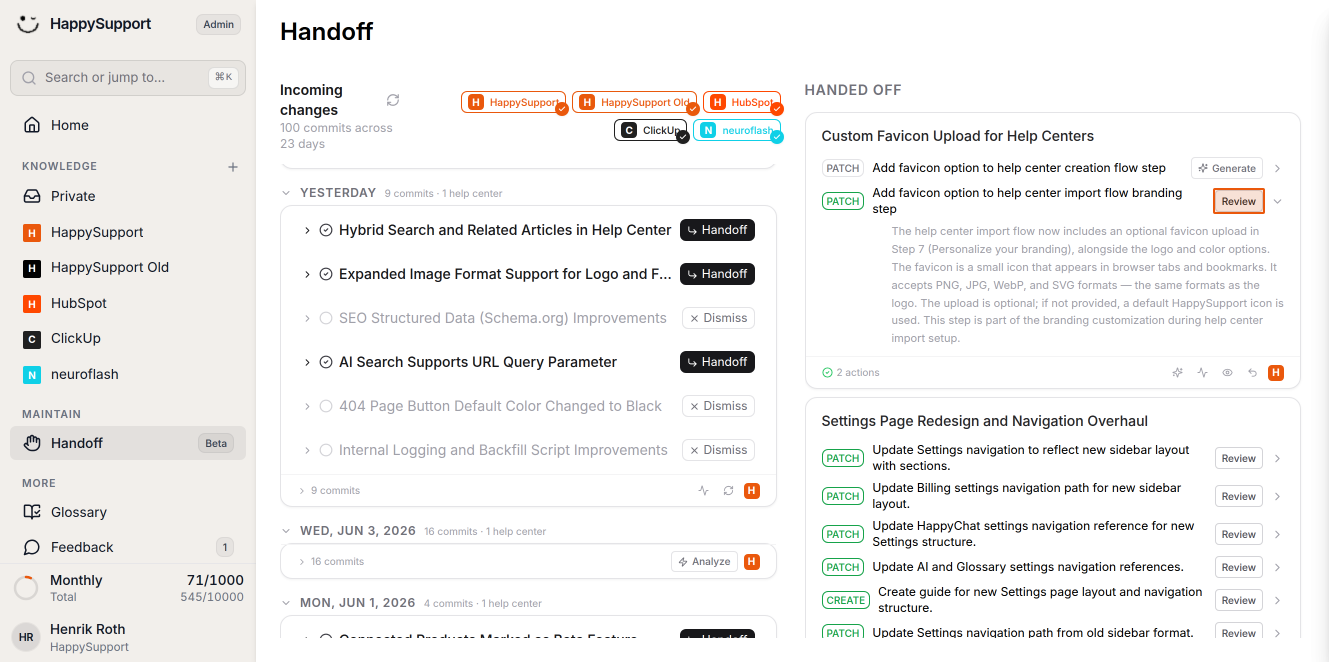1329x662 pixels.
Task: Expand the AI Search Supports URL Query item
Action: [x=307, y=362]
